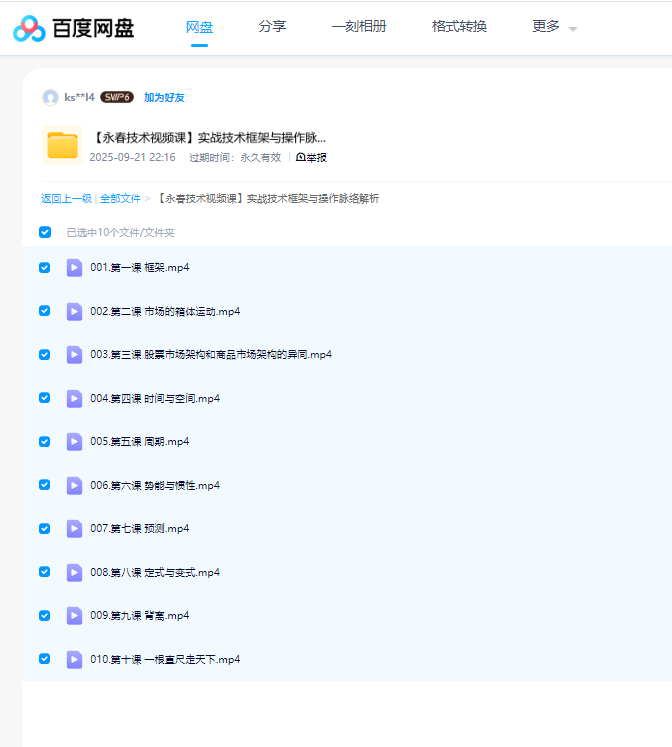Uncheck the 002.第二课 市场的整体运动.mp4 checkbox
This screenshot has height=747, width=672.
click(x=45, y=311)
